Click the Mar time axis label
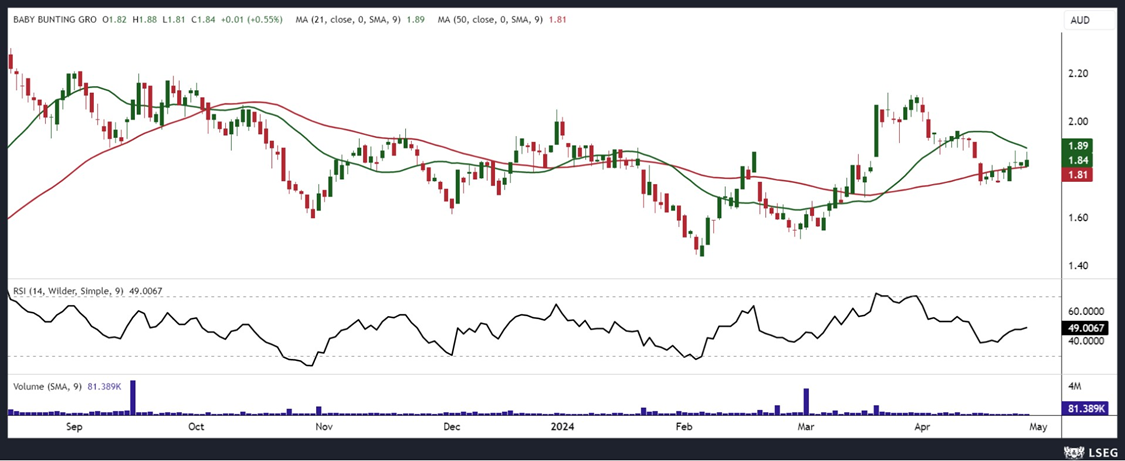1125x461 pixels. coord(806,428)
